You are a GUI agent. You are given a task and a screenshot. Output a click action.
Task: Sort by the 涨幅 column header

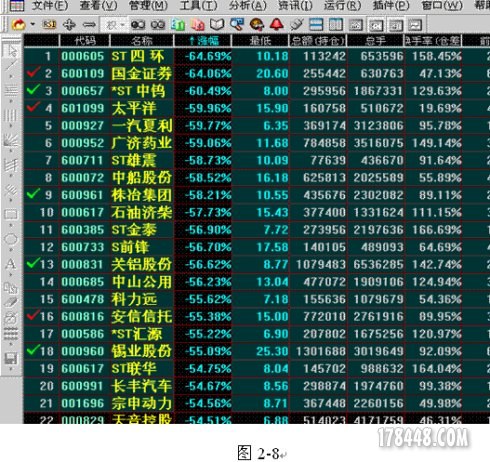tap(202, 41)
